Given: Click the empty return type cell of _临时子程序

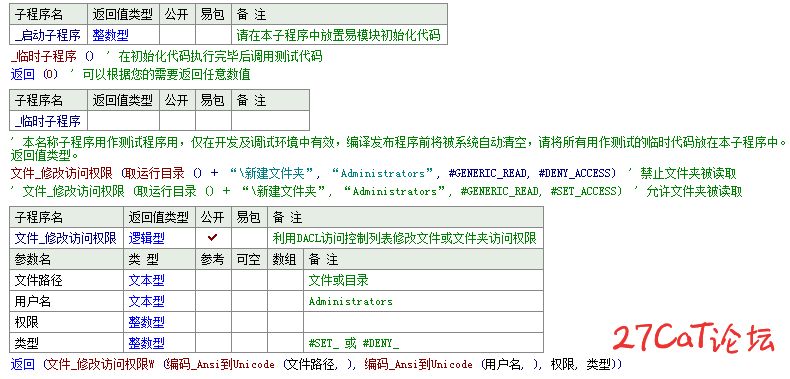Looking at the screenshot, I should click(123, 121).
